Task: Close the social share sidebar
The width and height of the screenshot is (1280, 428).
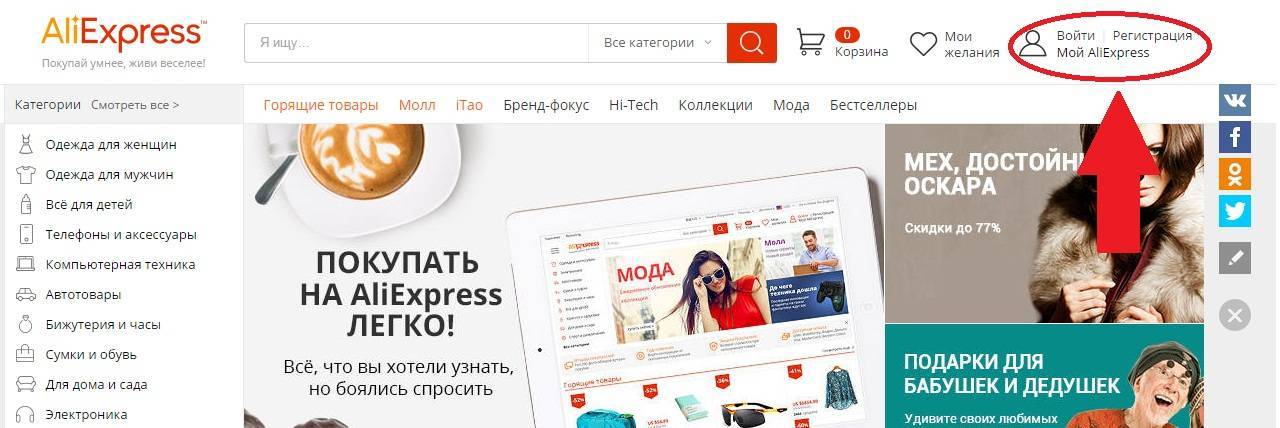Action: (x=1235, y=315)
